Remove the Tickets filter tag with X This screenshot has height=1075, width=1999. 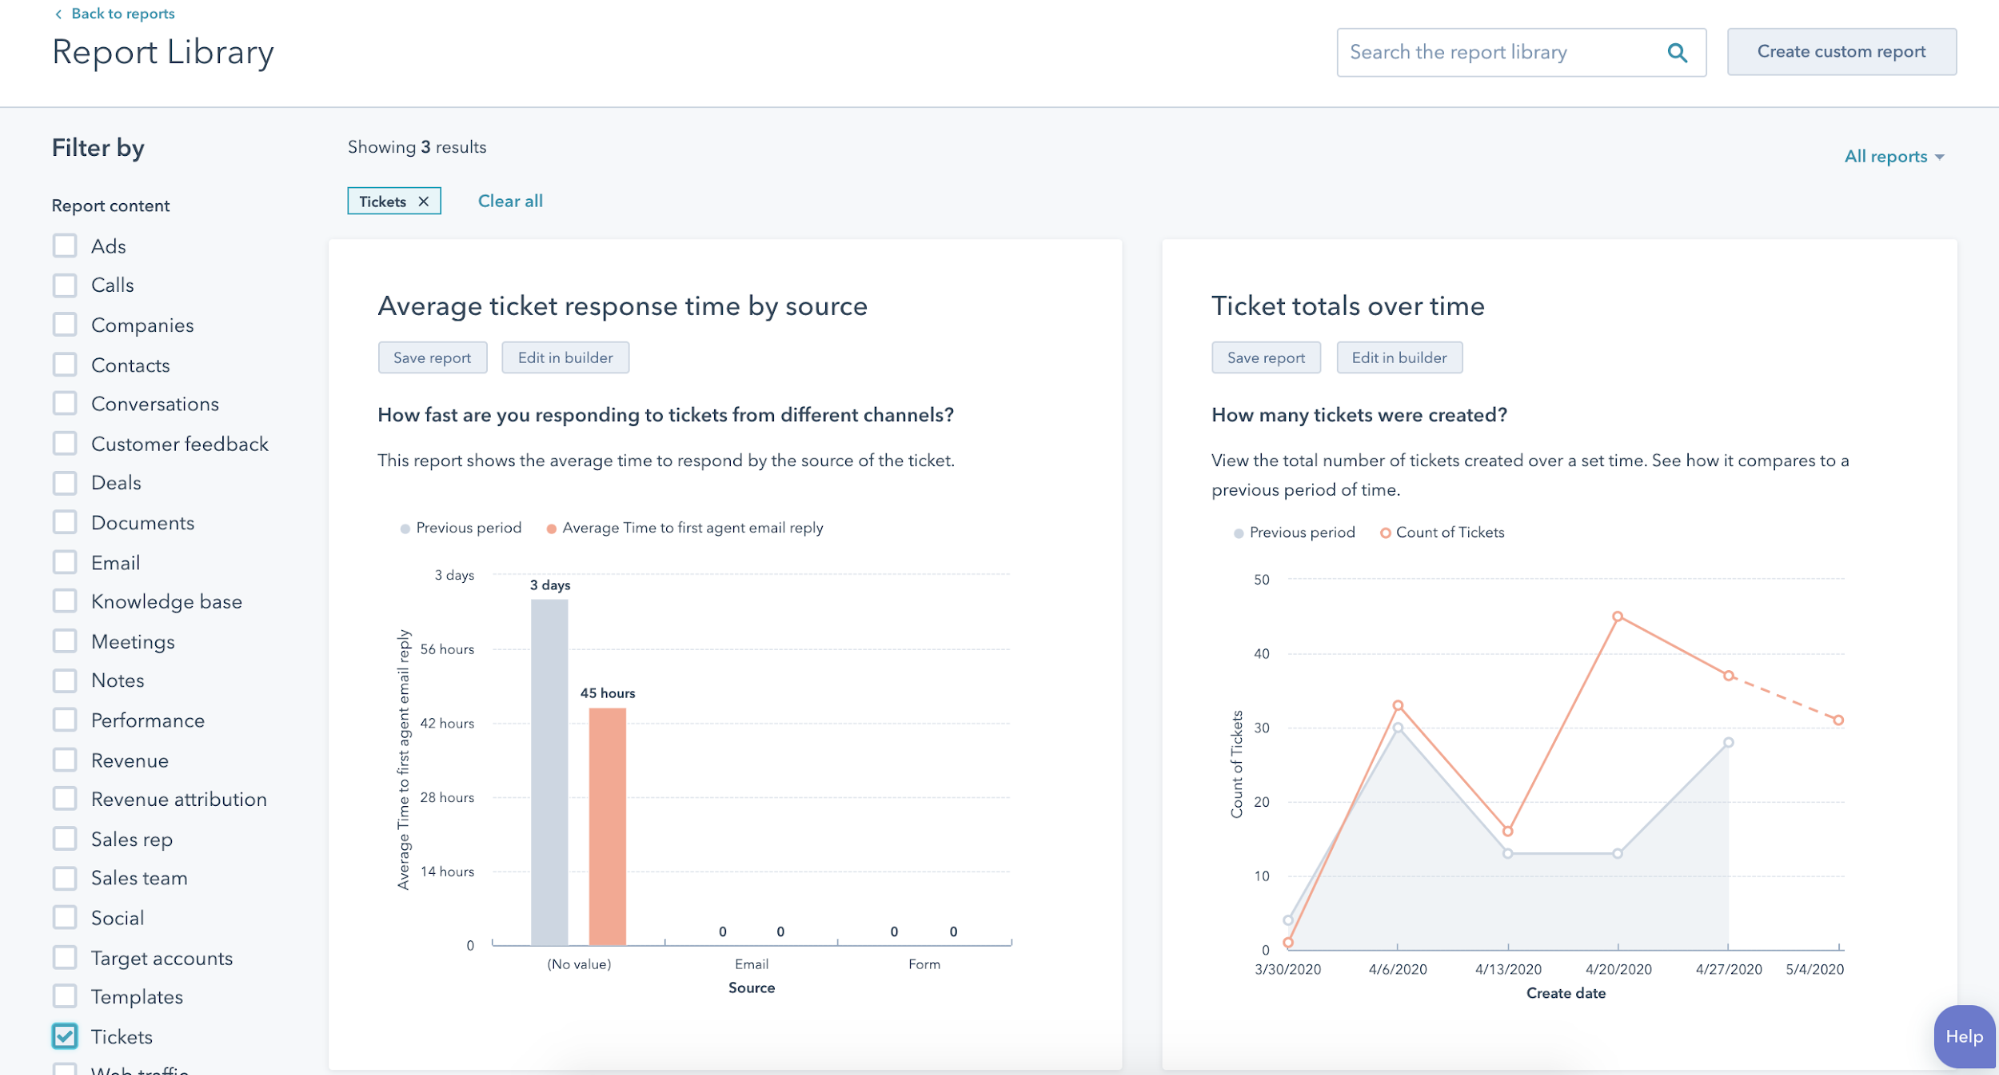pos(424,202)
